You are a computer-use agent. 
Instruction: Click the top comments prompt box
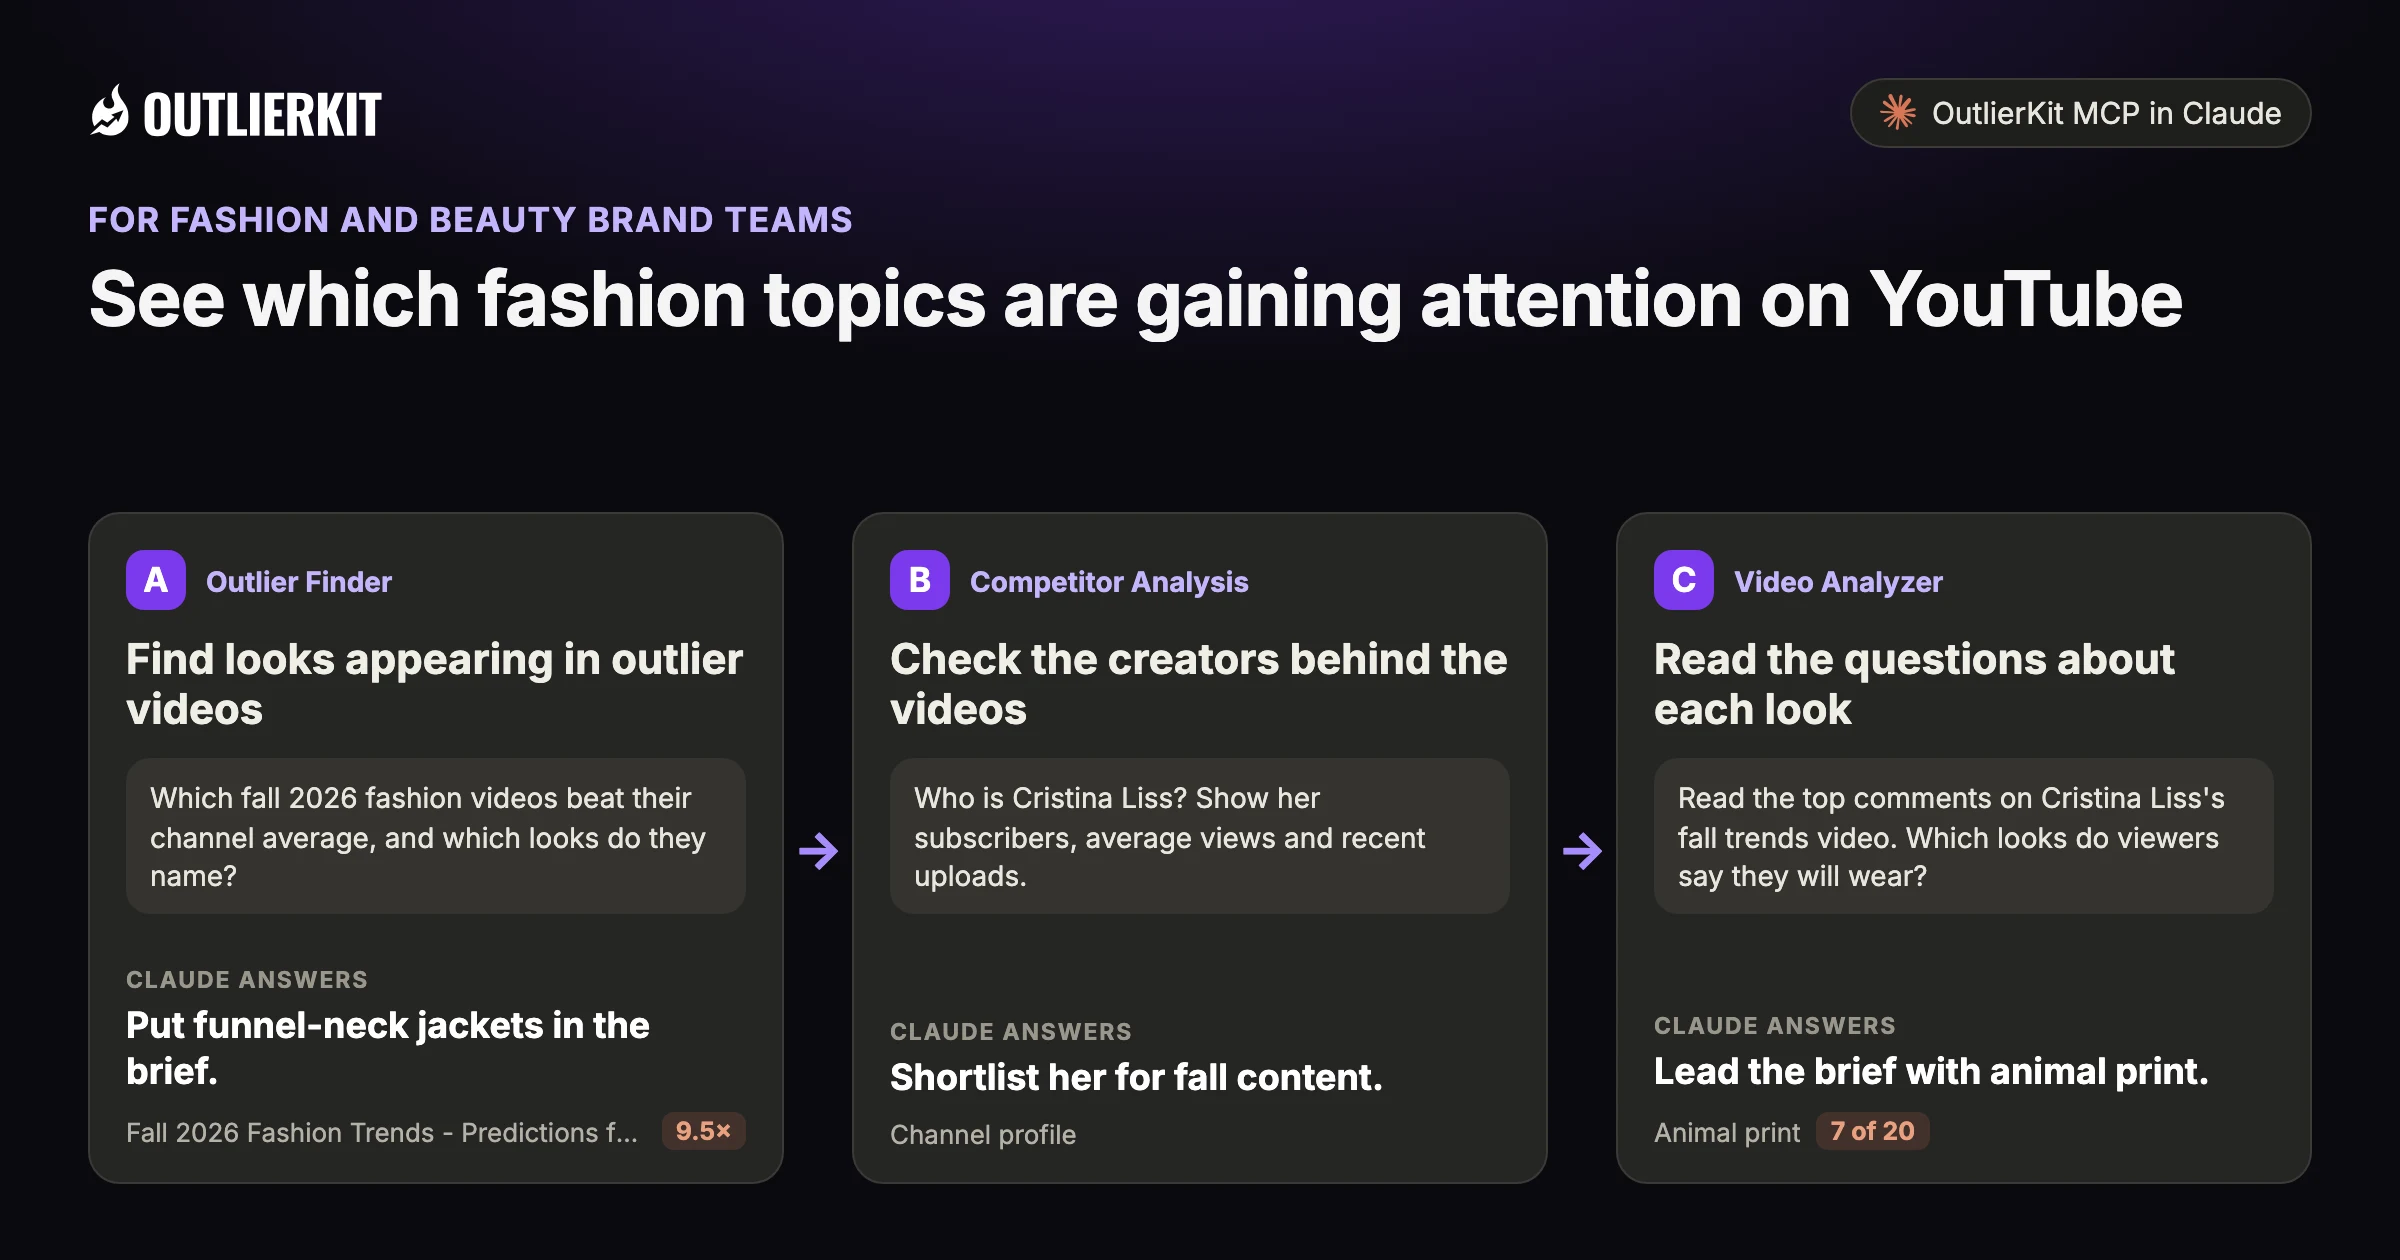(1964, 836)
